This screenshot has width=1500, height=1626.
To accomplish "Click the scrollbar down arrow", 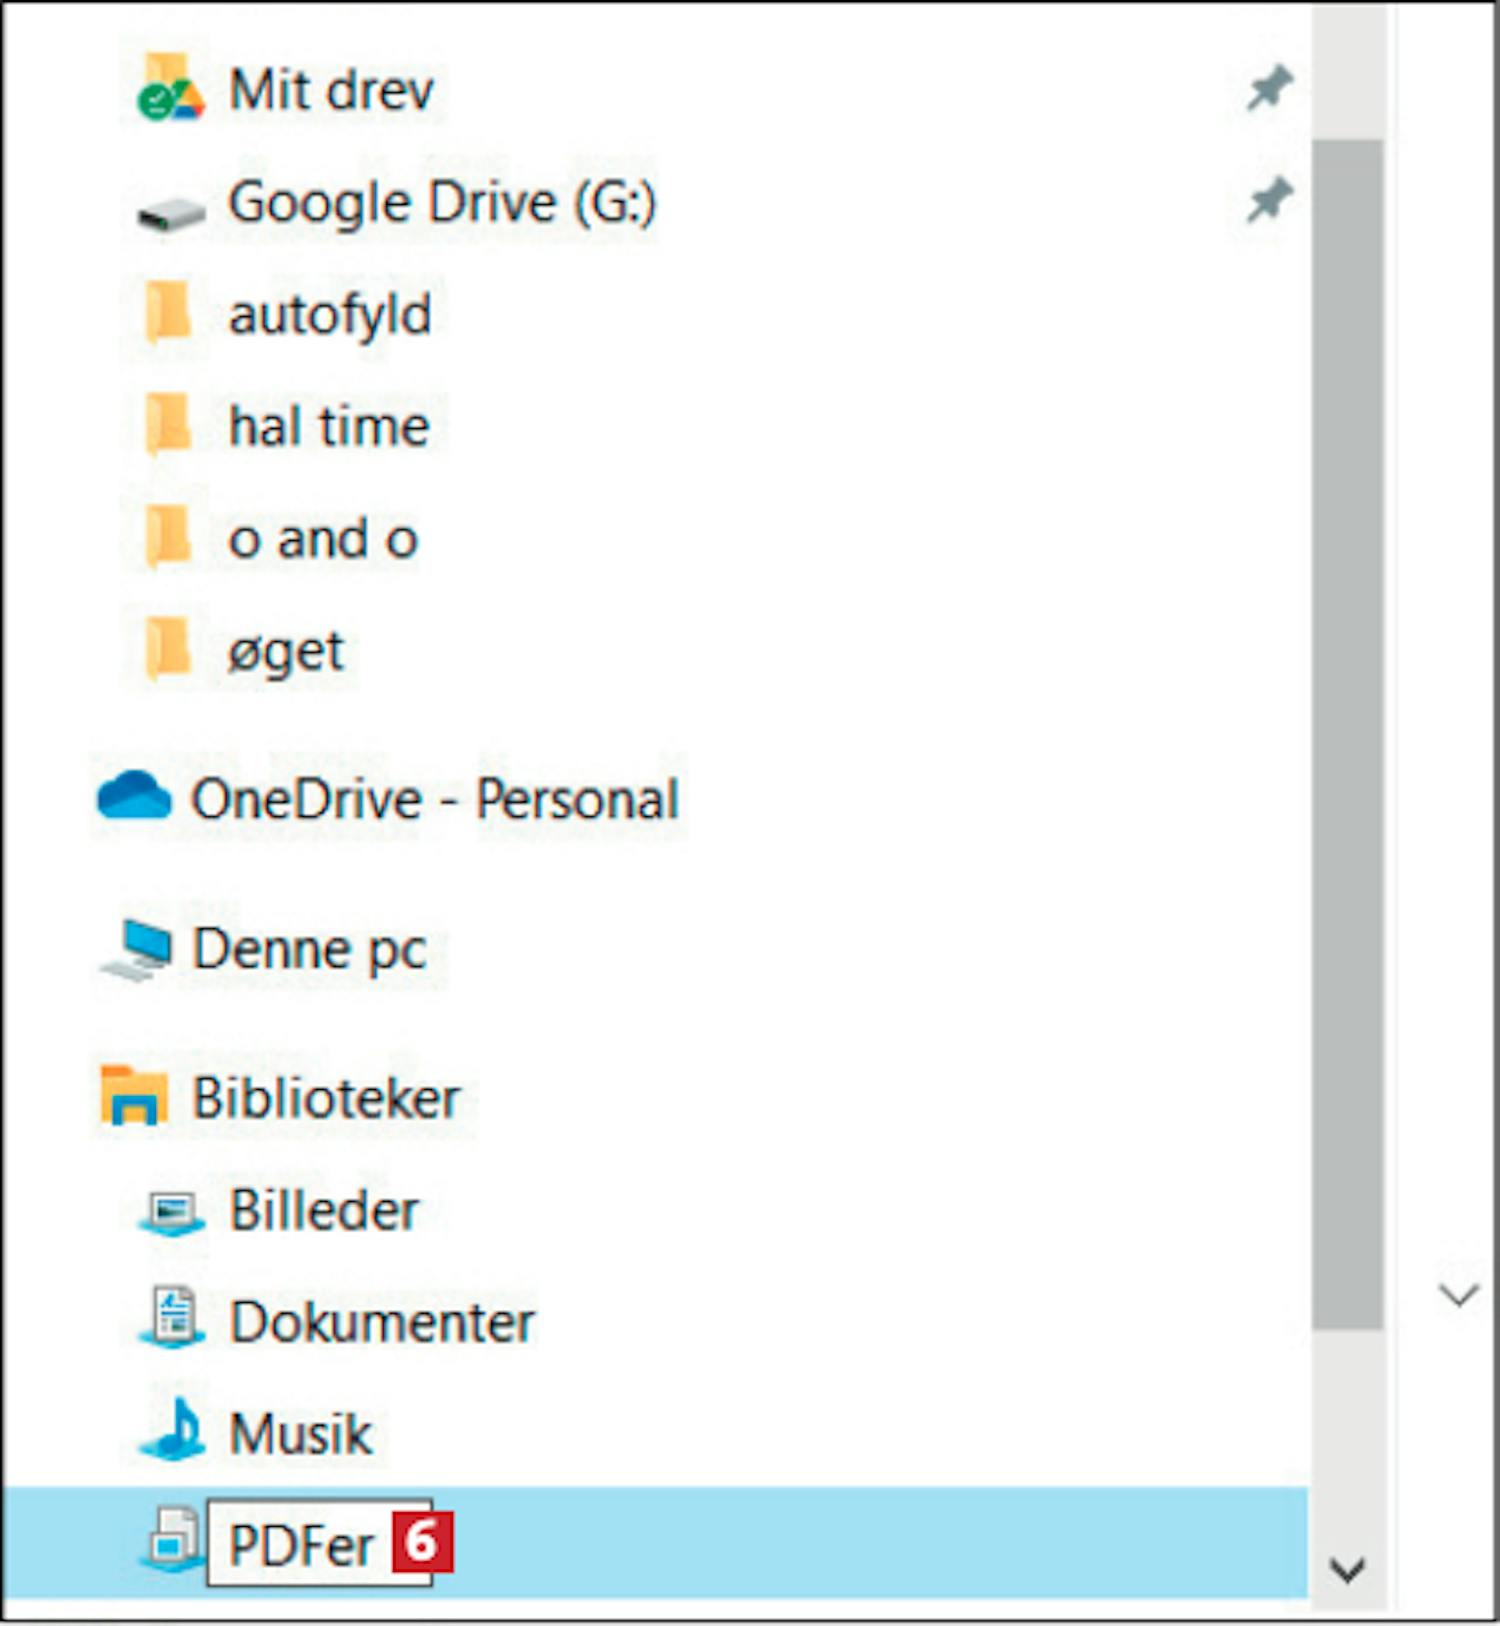I will pos(1347,1569).
